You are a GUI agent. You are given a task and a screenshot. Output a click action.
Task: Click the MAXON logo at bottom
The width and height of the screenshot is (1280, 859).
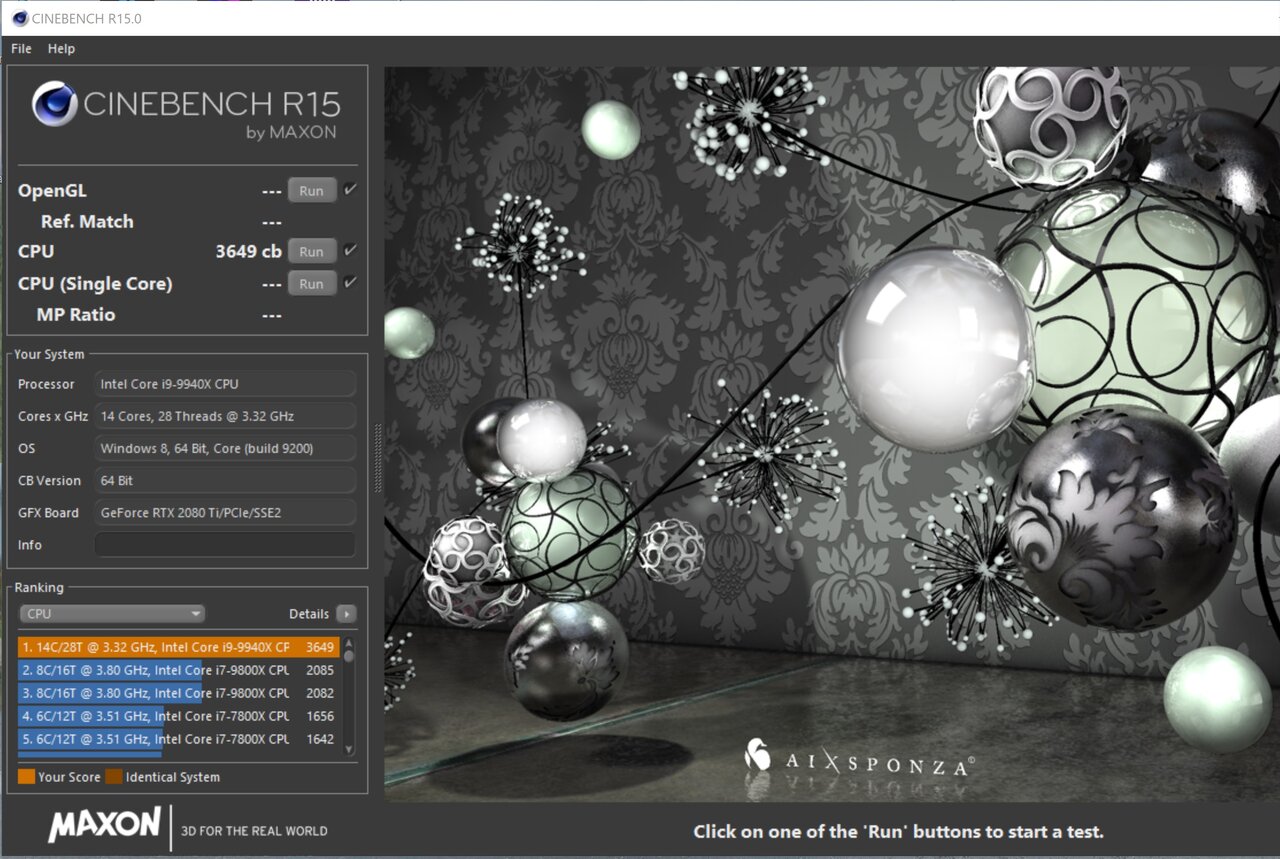pos(104,826)
